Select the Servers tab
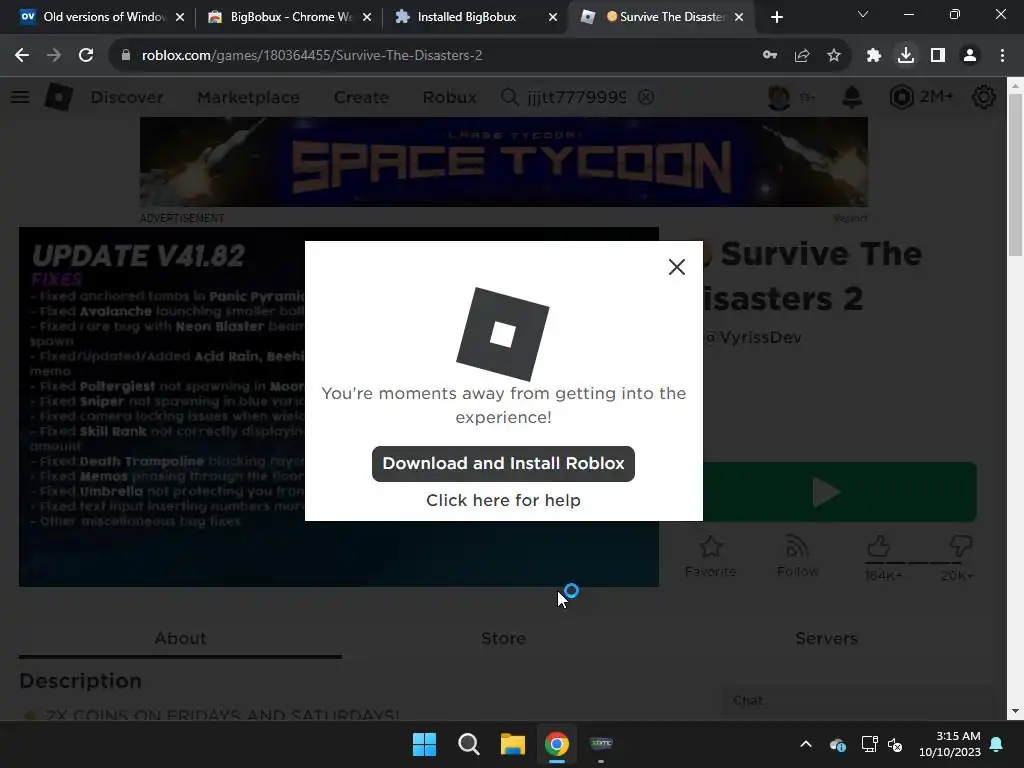 pos(826,638)
